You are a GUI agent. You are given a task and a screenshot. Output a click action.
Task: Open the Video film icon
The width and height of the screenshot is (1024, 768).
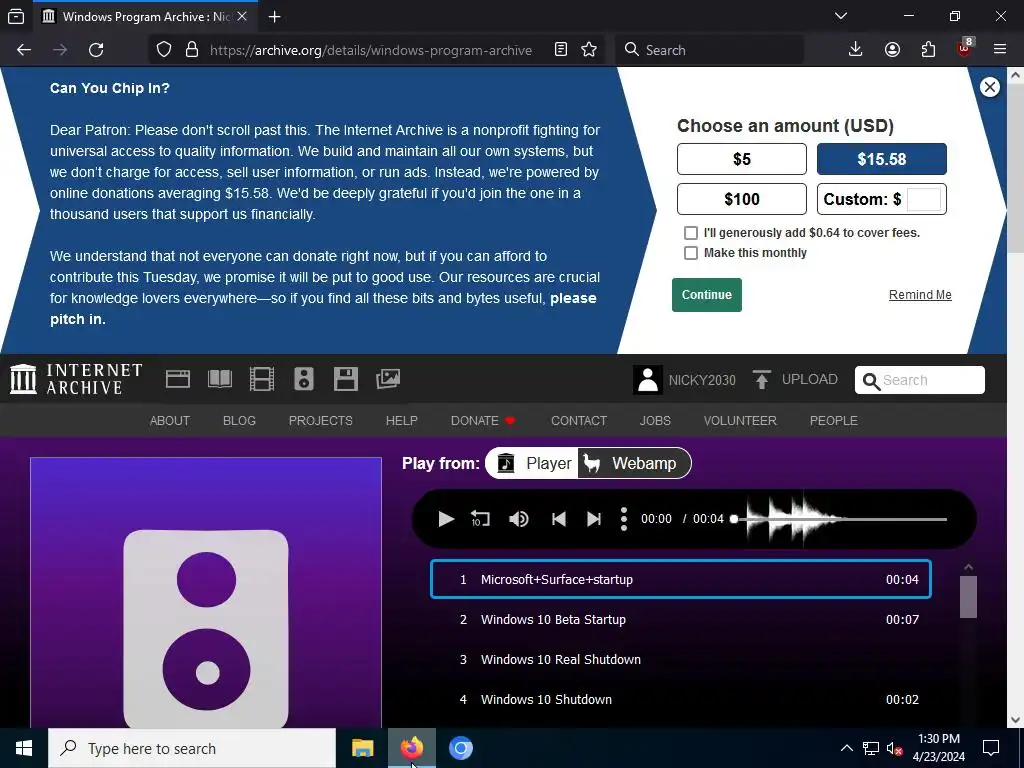point(262,379)
